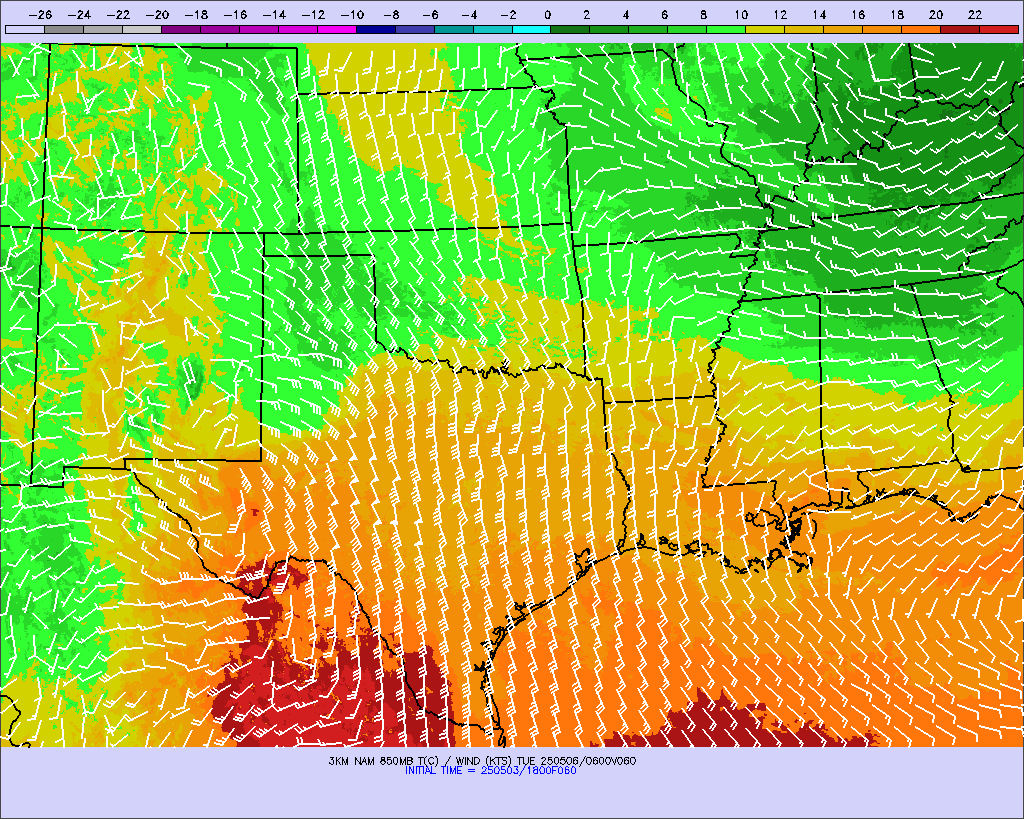
Task: Click the dark red swatch between 20 and 22
Action: click(960, 29)
